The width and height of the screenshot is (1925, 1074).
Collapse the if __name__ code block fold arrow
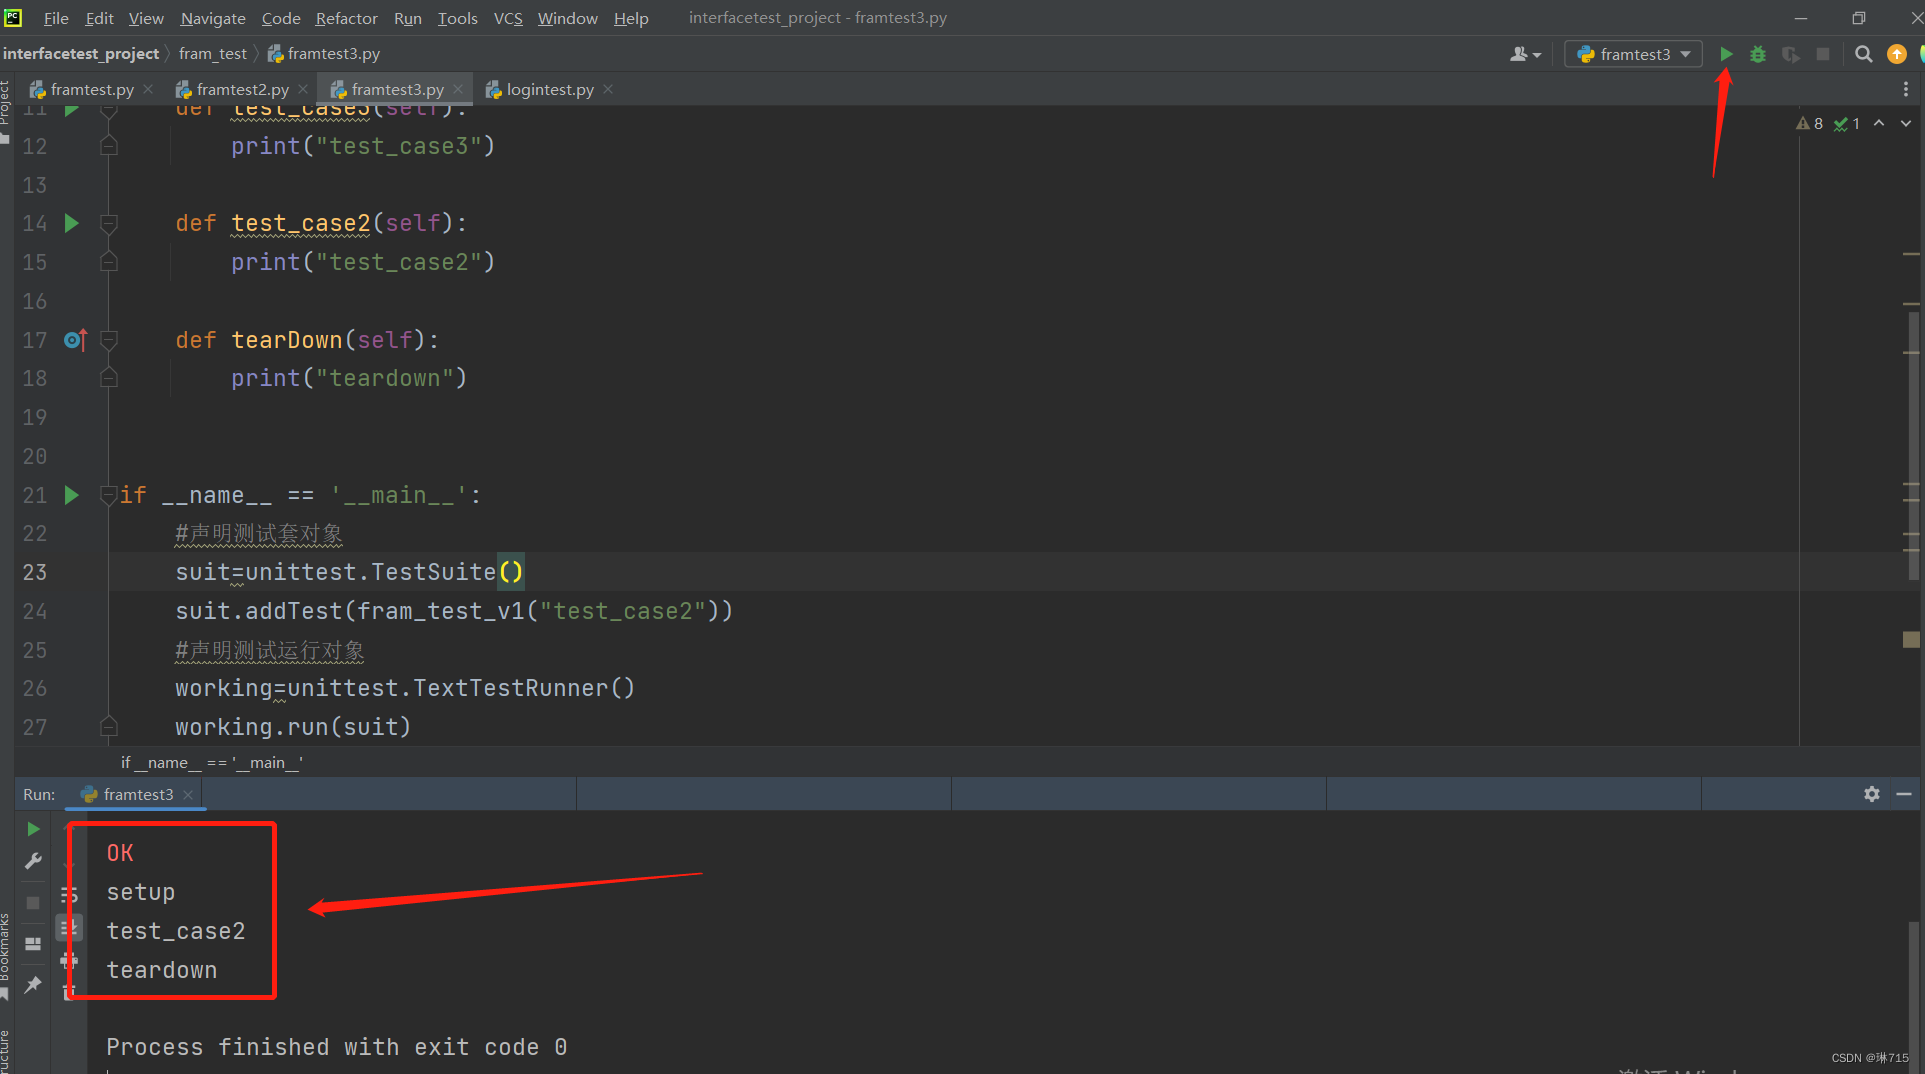108,494
